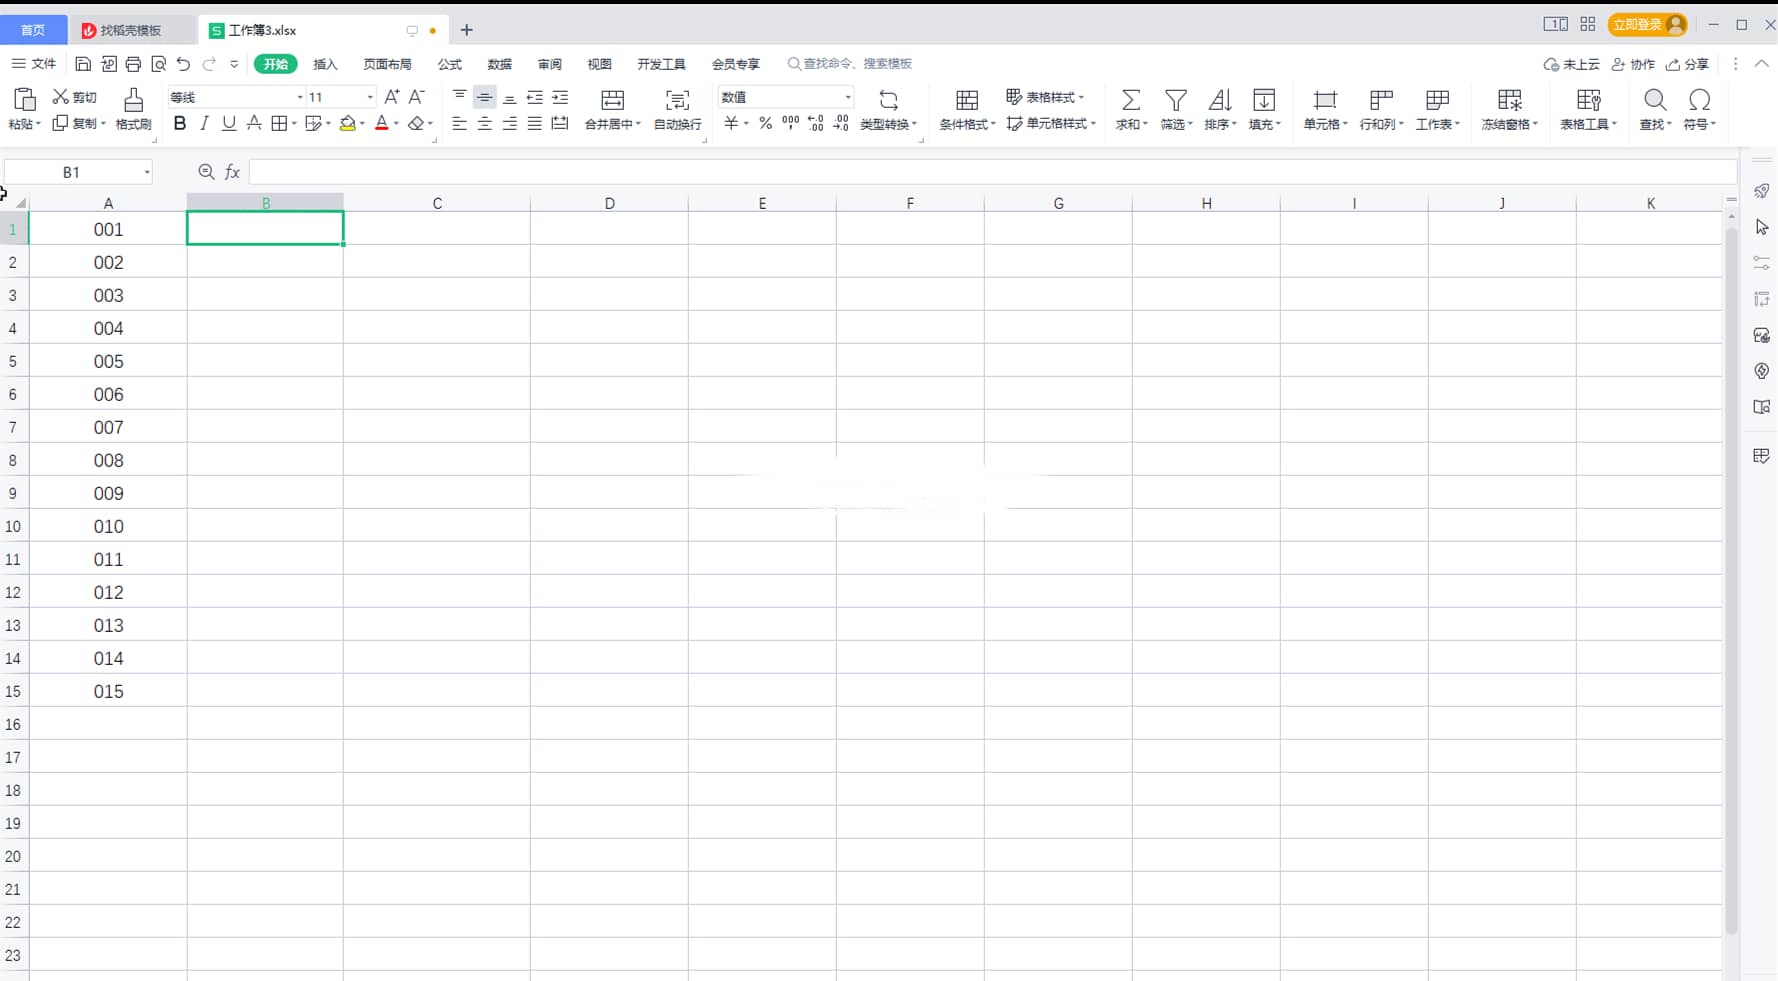This screenshot has height=981, width=1778.
Task: Switch to the Data (数据) tab
Action: [500, 64]
